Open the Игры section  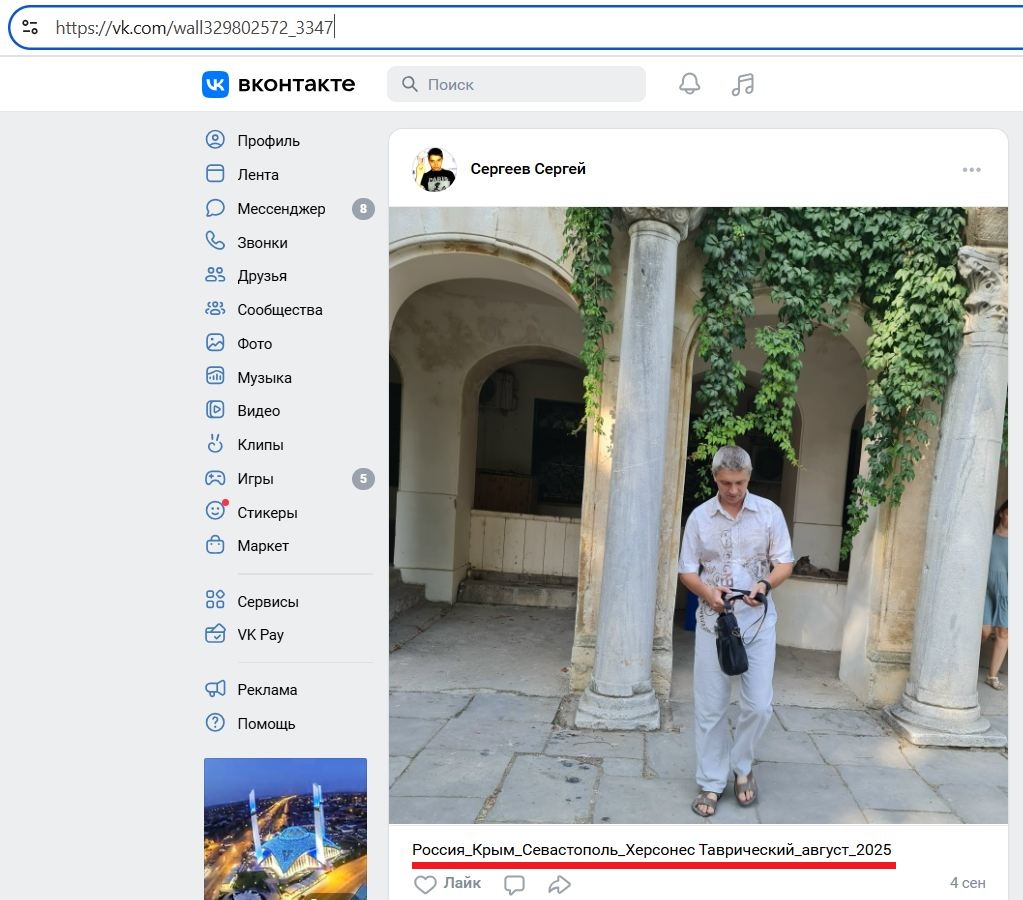point(255,479)
